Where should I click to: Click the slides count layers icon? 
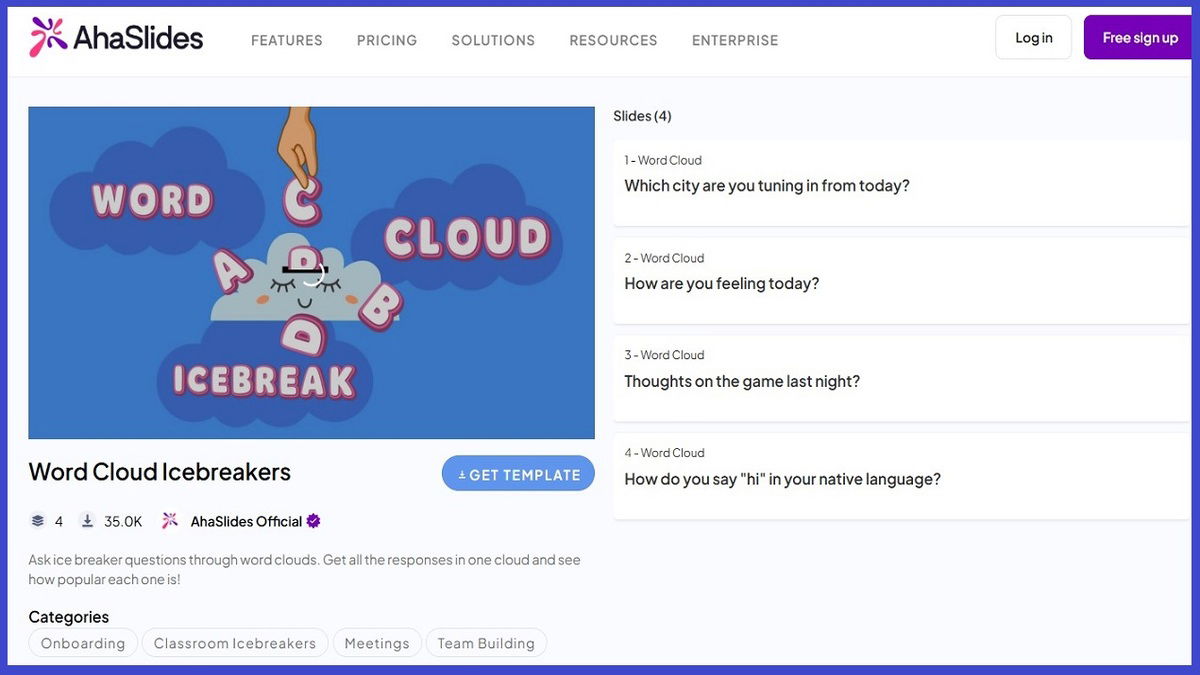click(x=38, y=521)
